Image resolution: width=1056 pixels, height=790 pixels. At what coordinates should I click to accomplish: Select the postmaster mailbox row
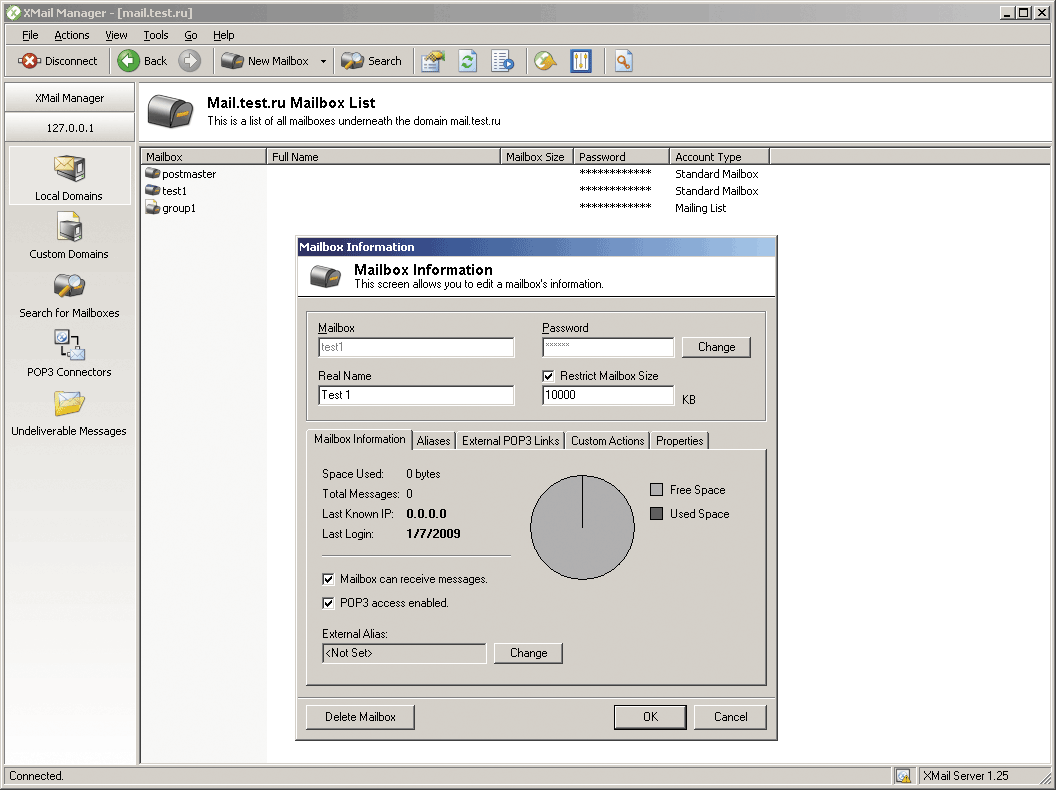(x=451, y=174)
